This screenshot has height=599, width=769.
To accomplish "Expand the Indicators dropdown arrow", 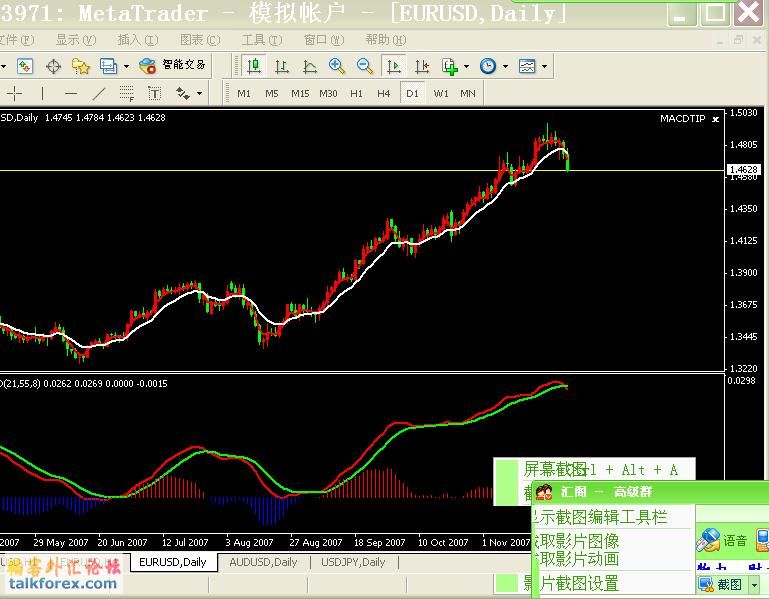I will (466, 66).
